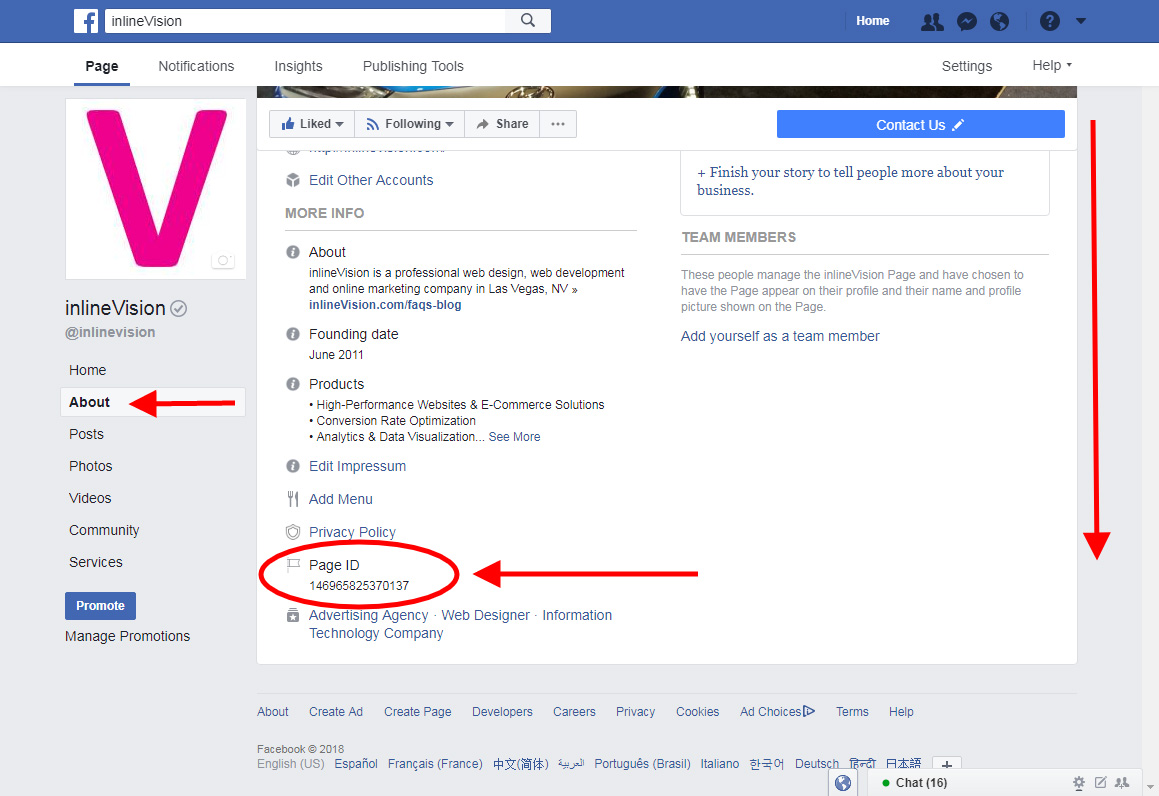Click the category icon beside Advertising Agency
Screen dimensions: 1159x796
293,616
